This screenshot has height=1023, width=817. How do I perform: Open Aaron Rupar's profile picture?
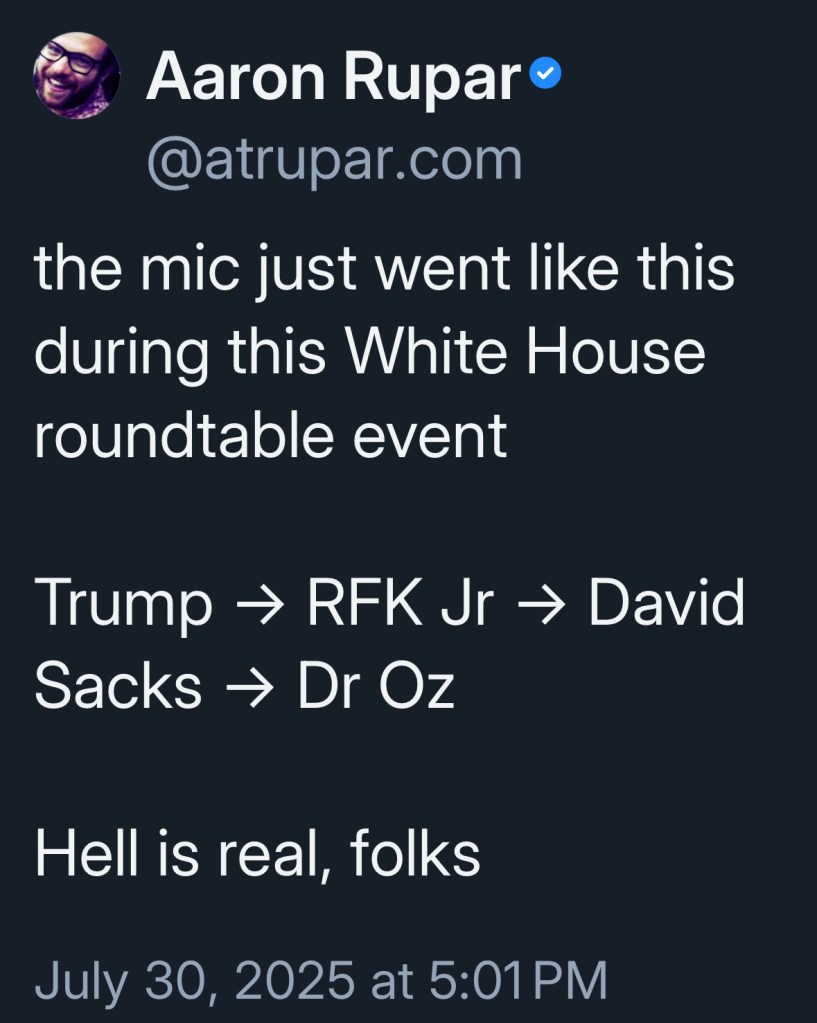pyautogui.click(x=77, y=75)
